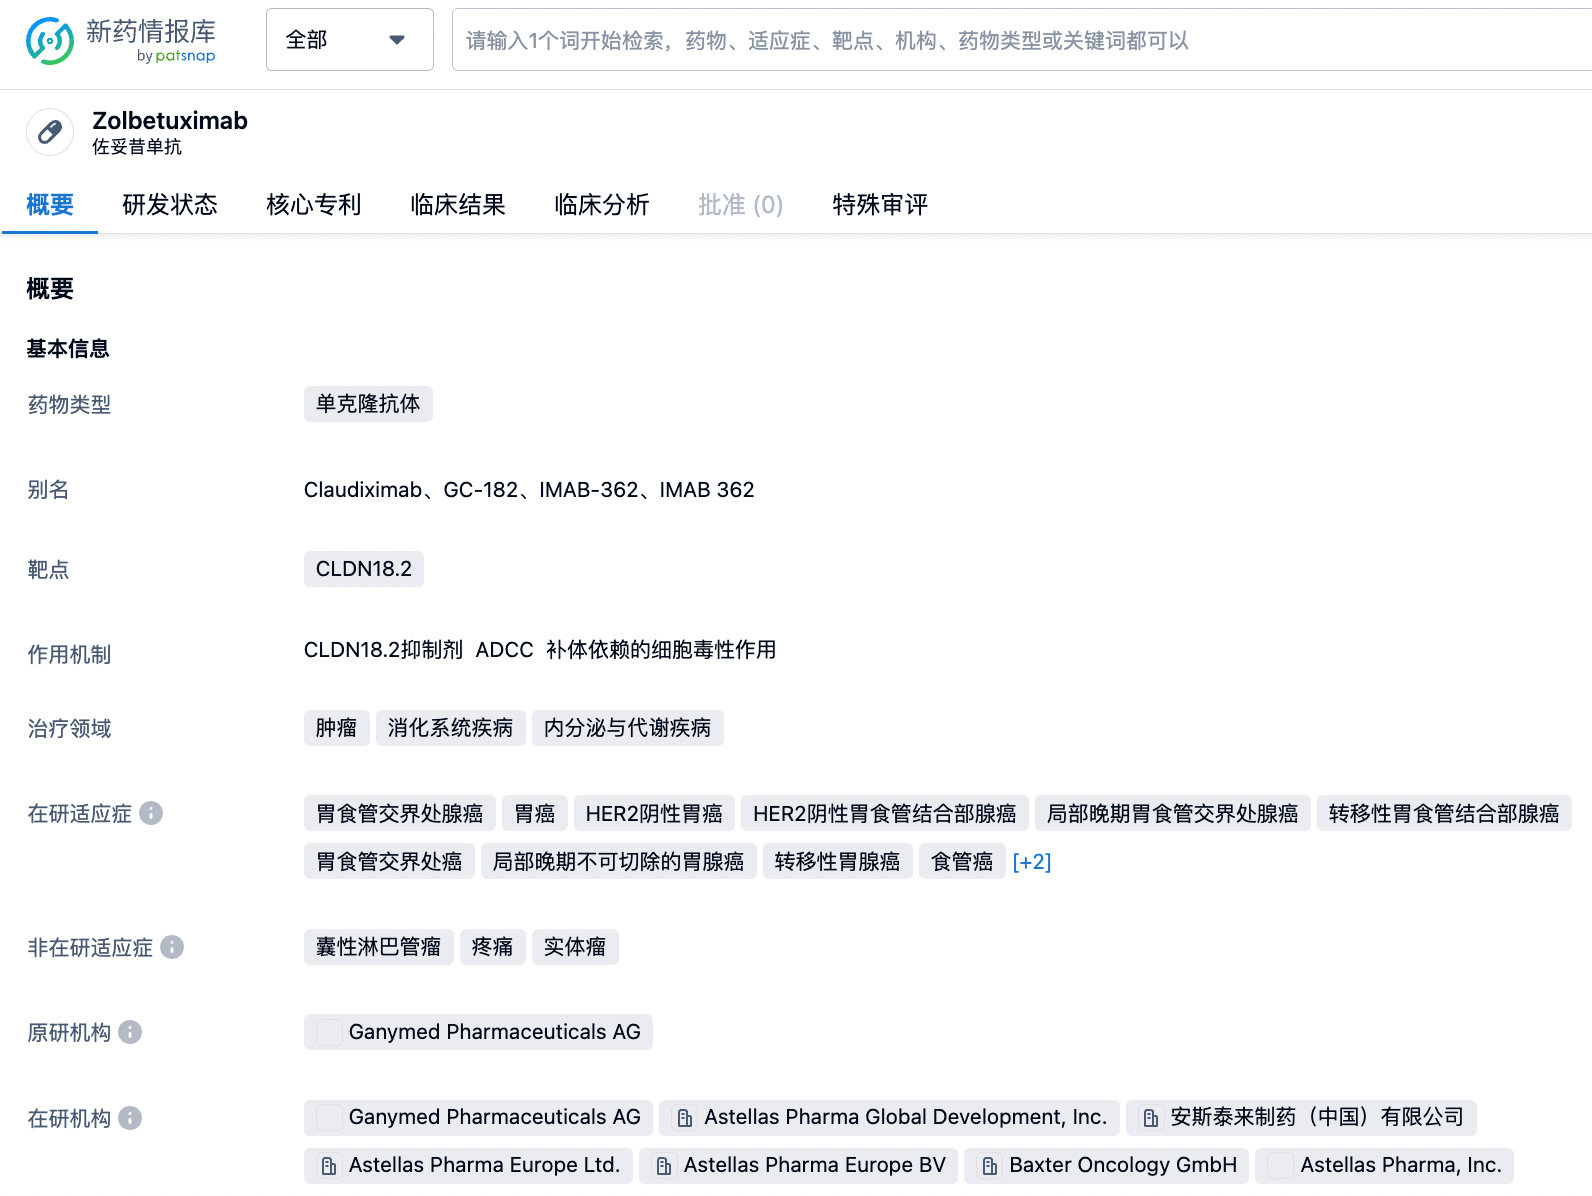Click the 转移性胃腺癌 indication tag

[x=838, y=862]
